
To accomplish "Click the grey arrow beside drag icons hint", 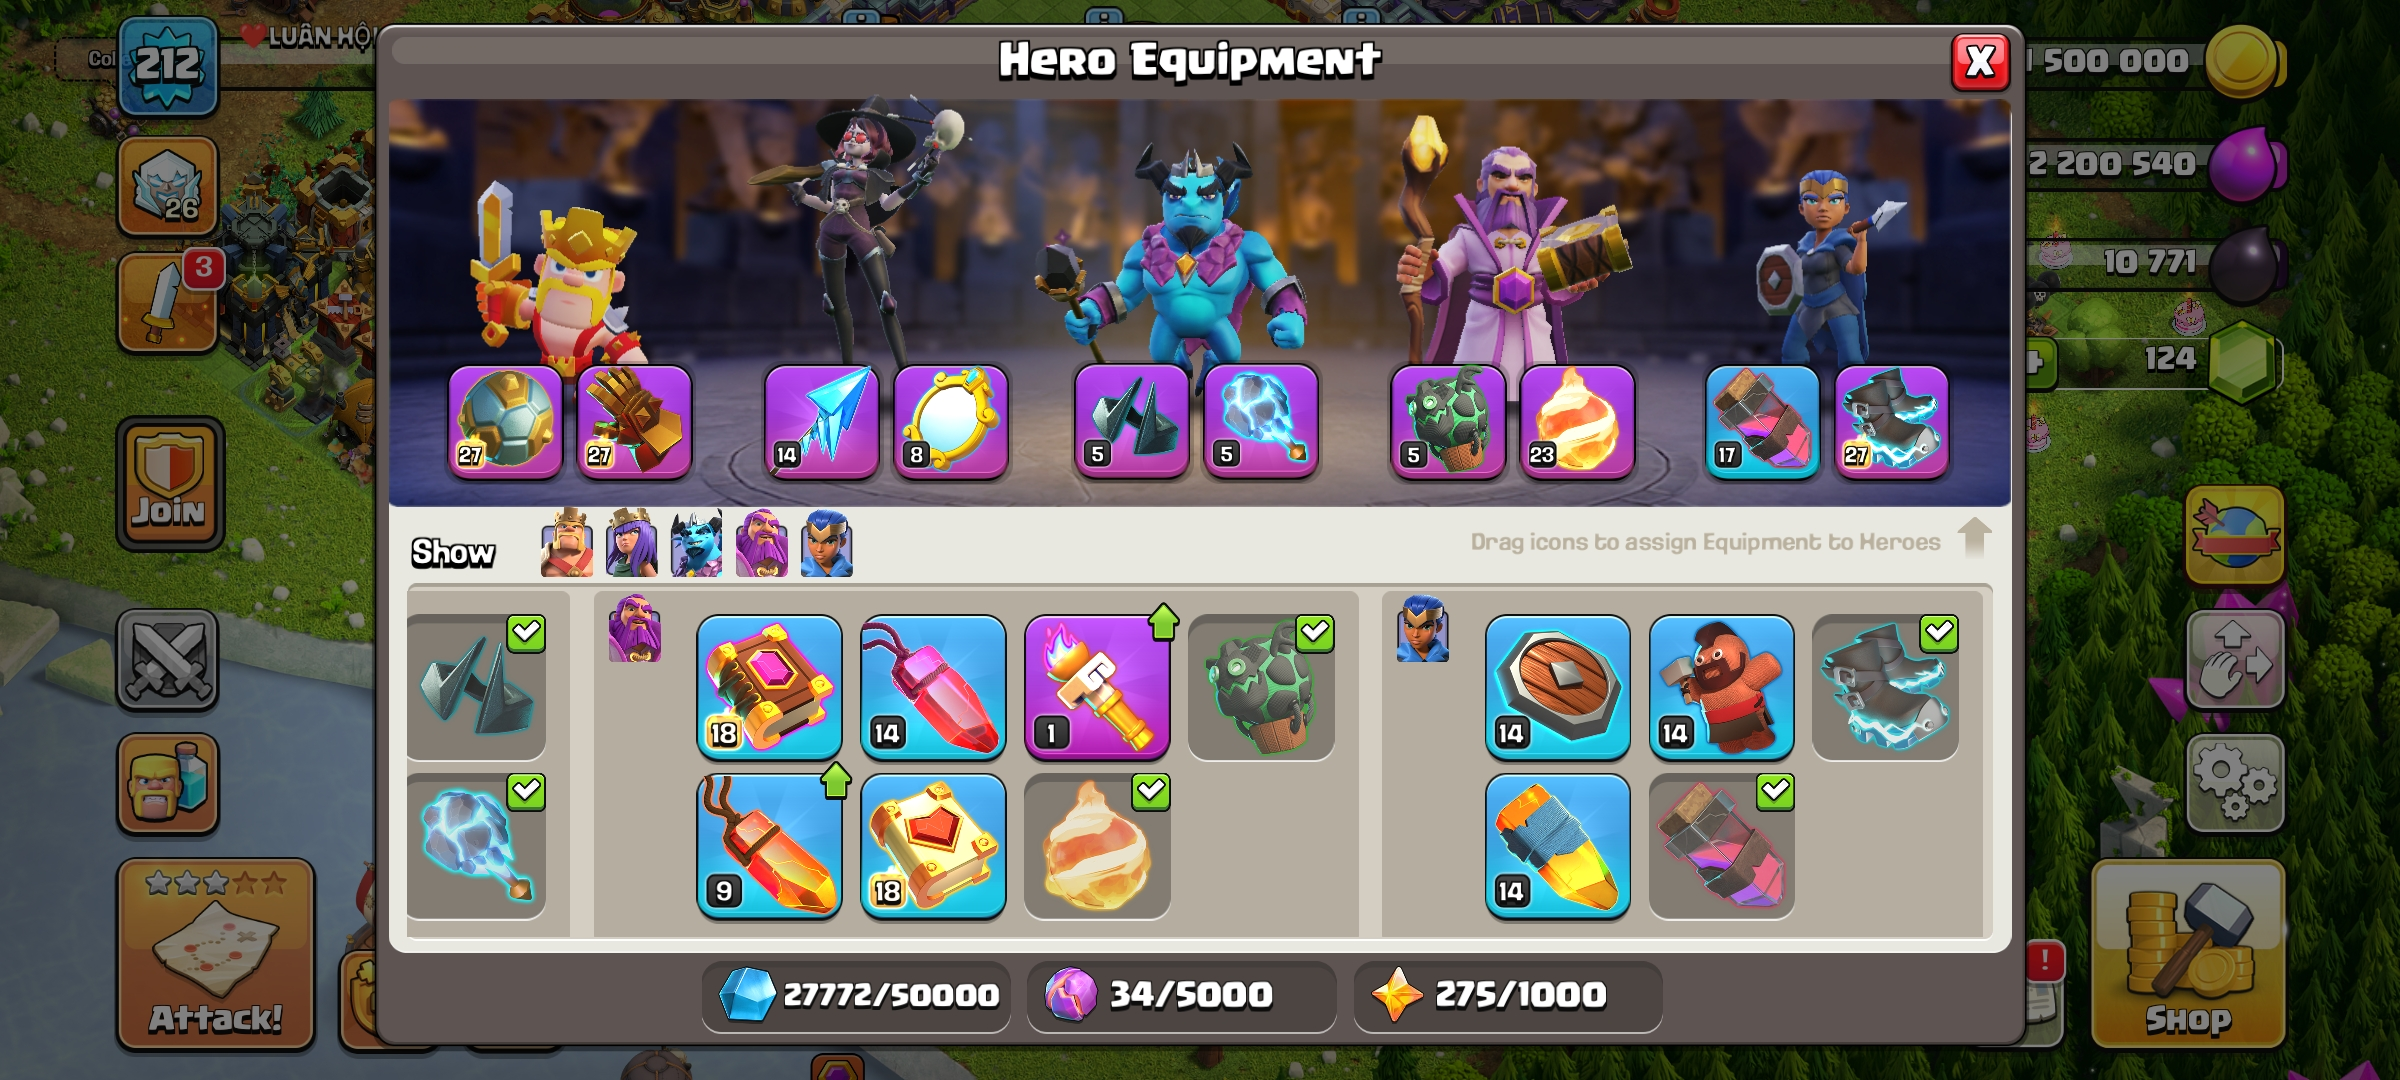I will point(1974,538).
